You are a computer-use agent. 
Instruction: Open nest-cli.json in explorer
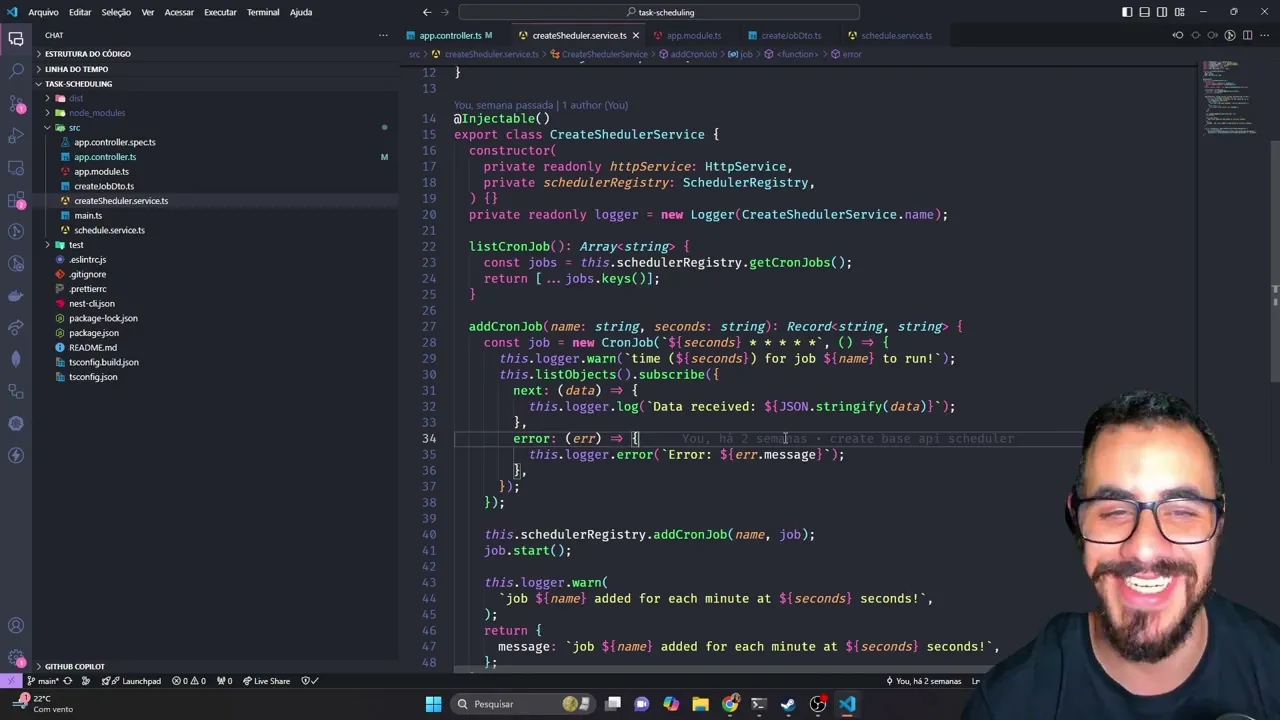pyautogui.click(x=92, y=304)
